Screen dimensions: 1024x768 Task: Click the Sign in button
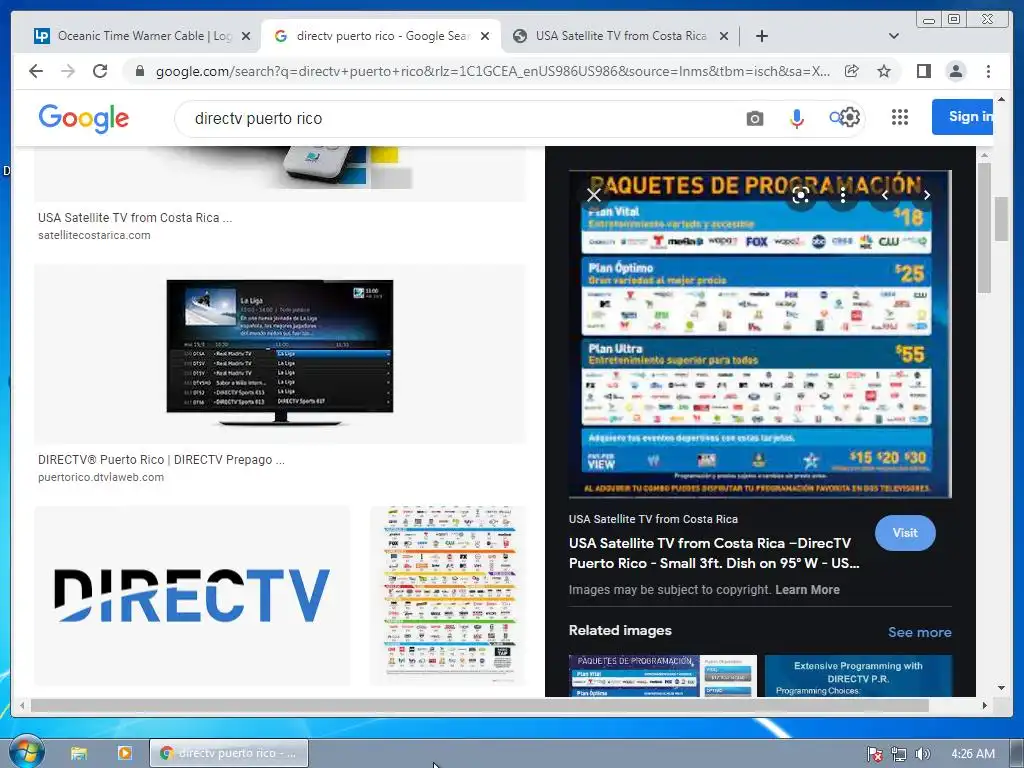(x=963, y=117)
